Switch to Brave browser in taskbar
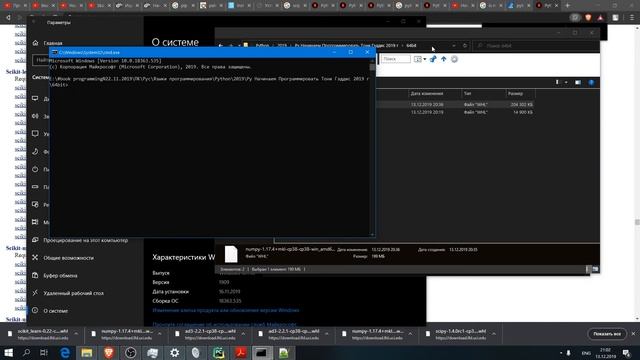The width and height of the screenshot is (640, 360). click(x=109, y=353)
